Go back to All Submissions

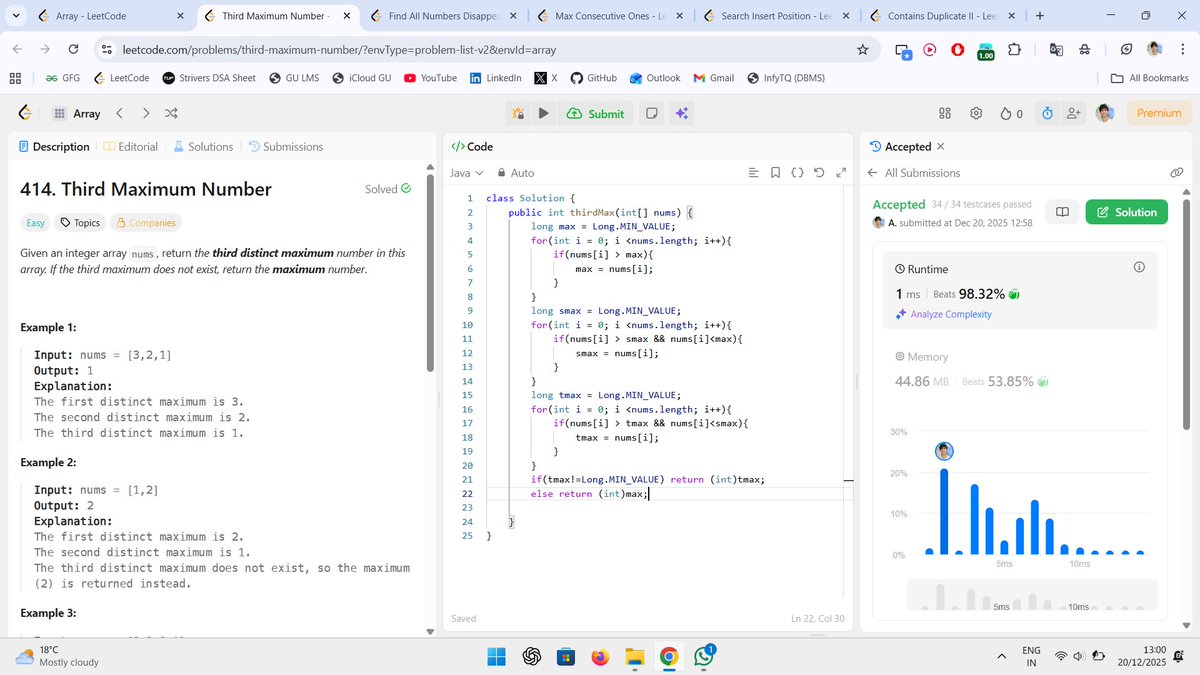click(x=914, y=173)
